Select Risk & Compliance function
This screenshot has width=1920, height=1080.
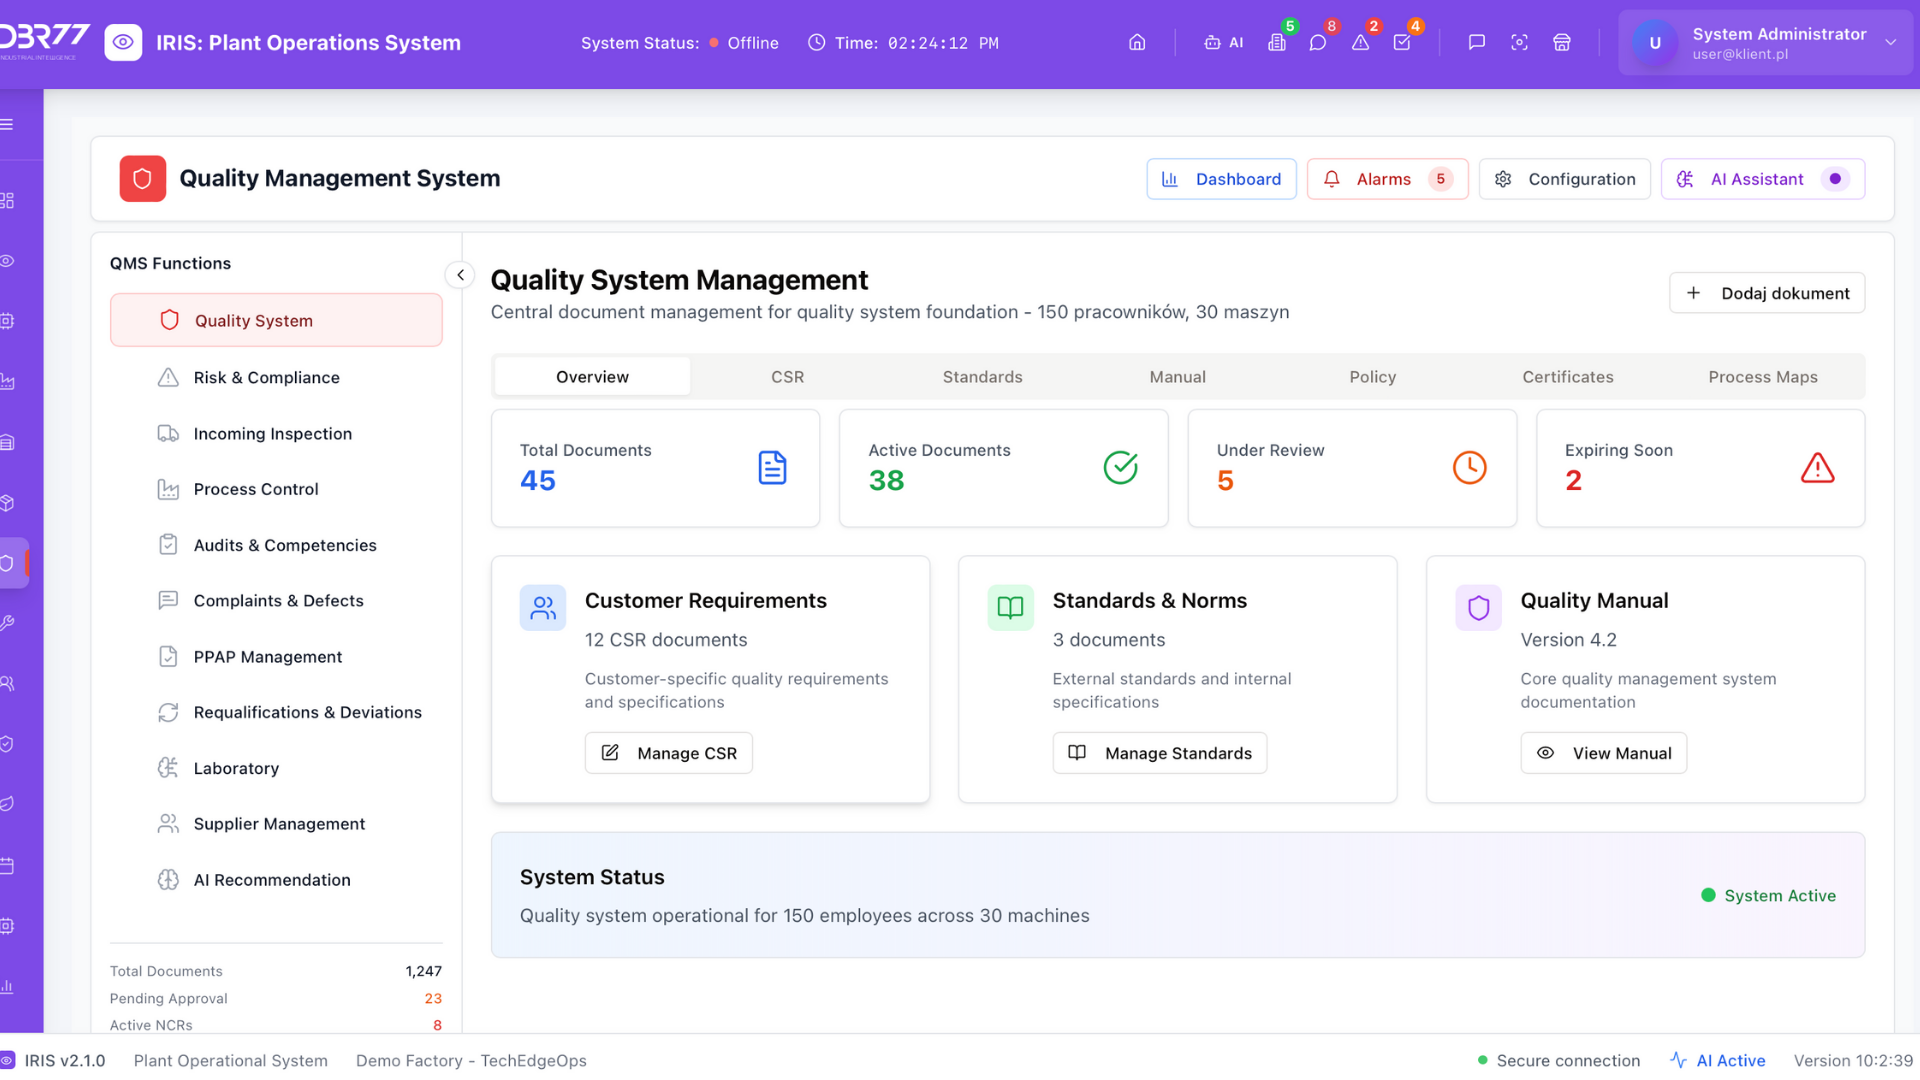tap(266, 377)
